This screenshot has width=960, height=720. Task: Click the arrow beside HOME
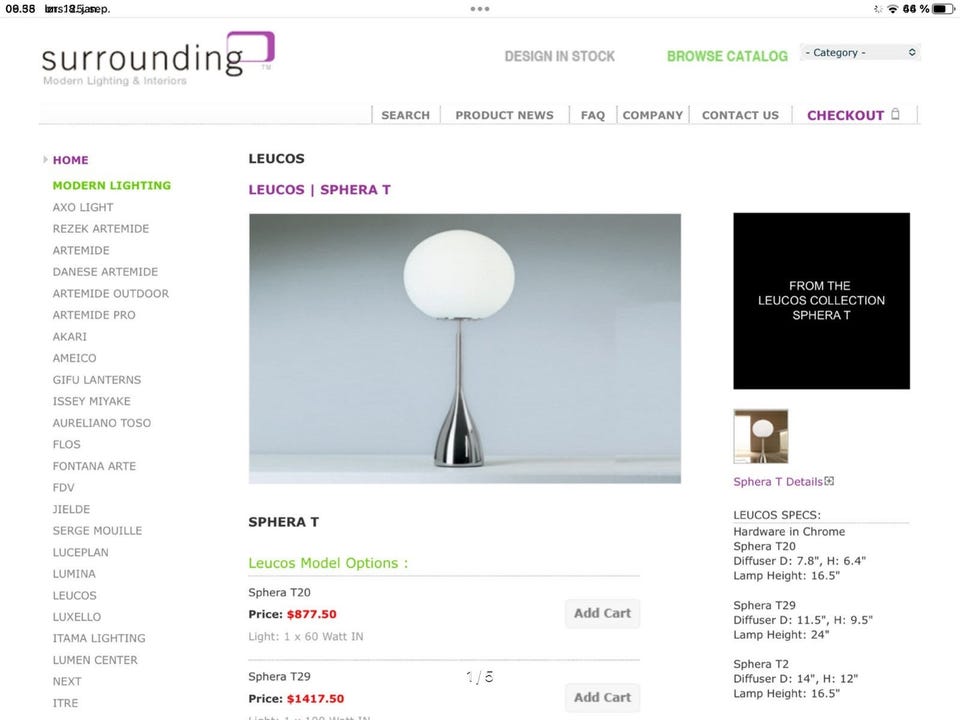[x=45, y=159]
